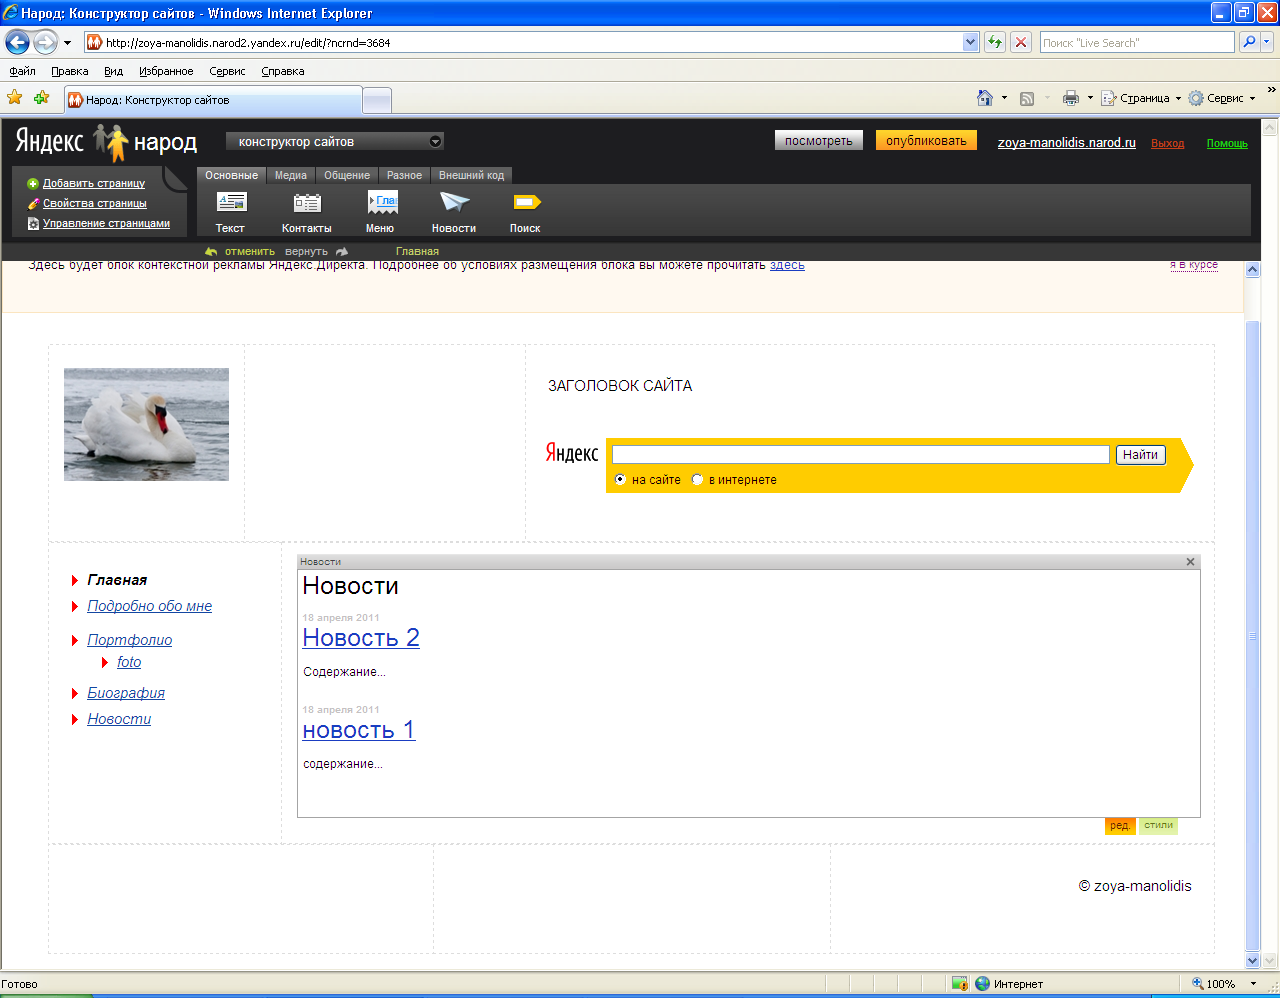1280x998 pixels.
Task: Click the Найти search button
Action: (x=1140, y=454)
